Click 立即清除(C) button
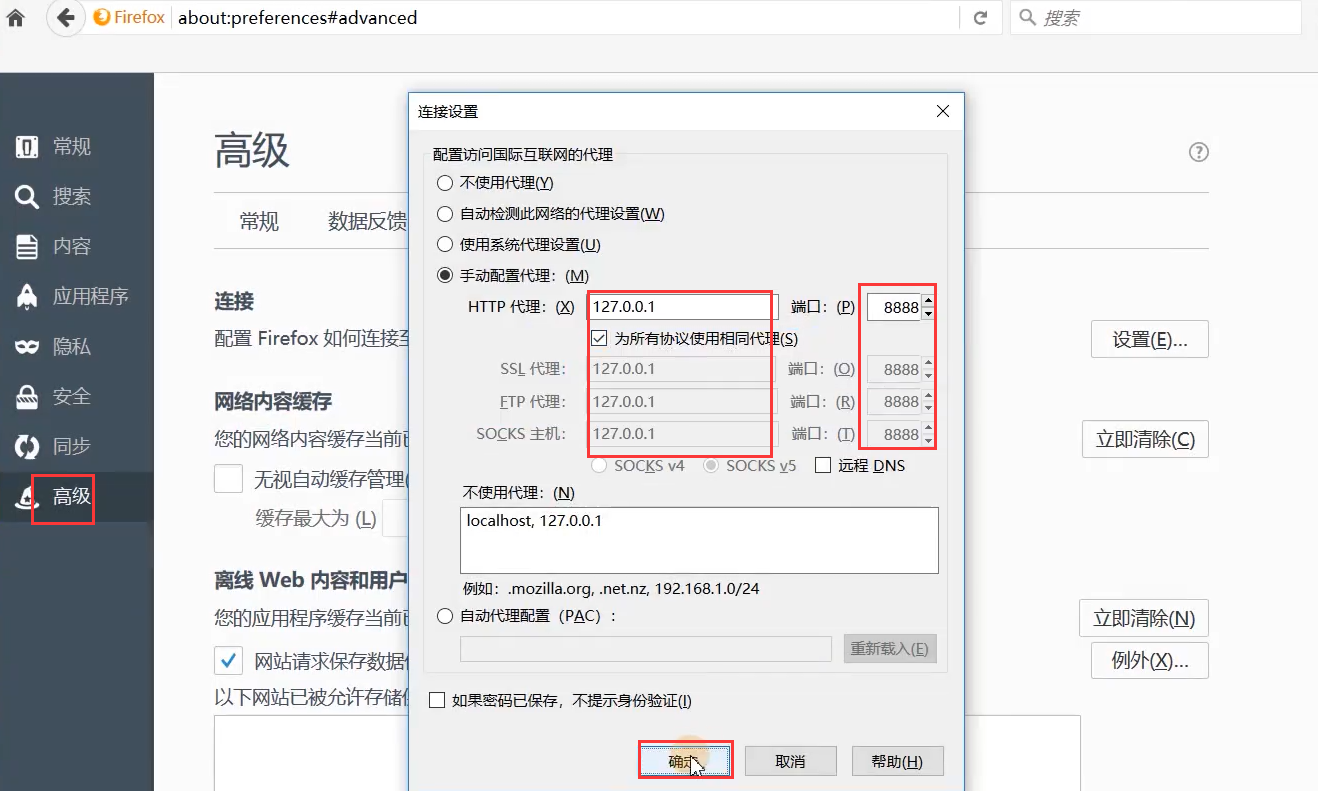The image size is (1318, 791). tap(1146, 440)
